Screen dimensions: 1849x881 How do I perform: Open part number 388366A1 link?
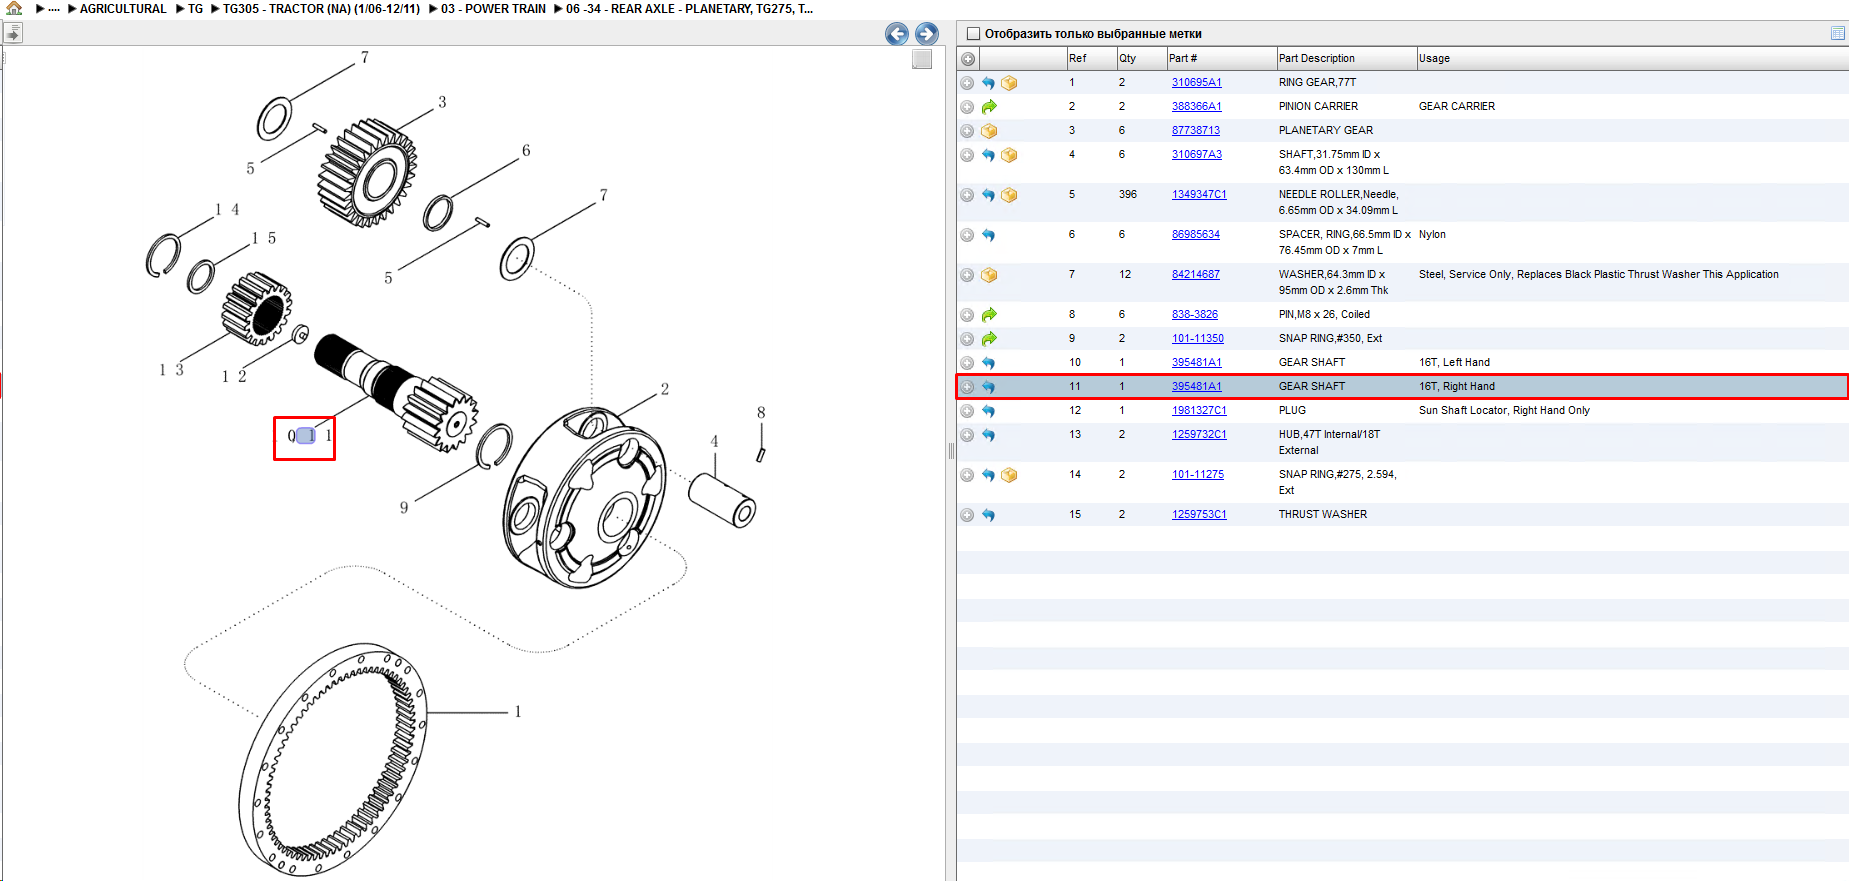(1196, 107)
